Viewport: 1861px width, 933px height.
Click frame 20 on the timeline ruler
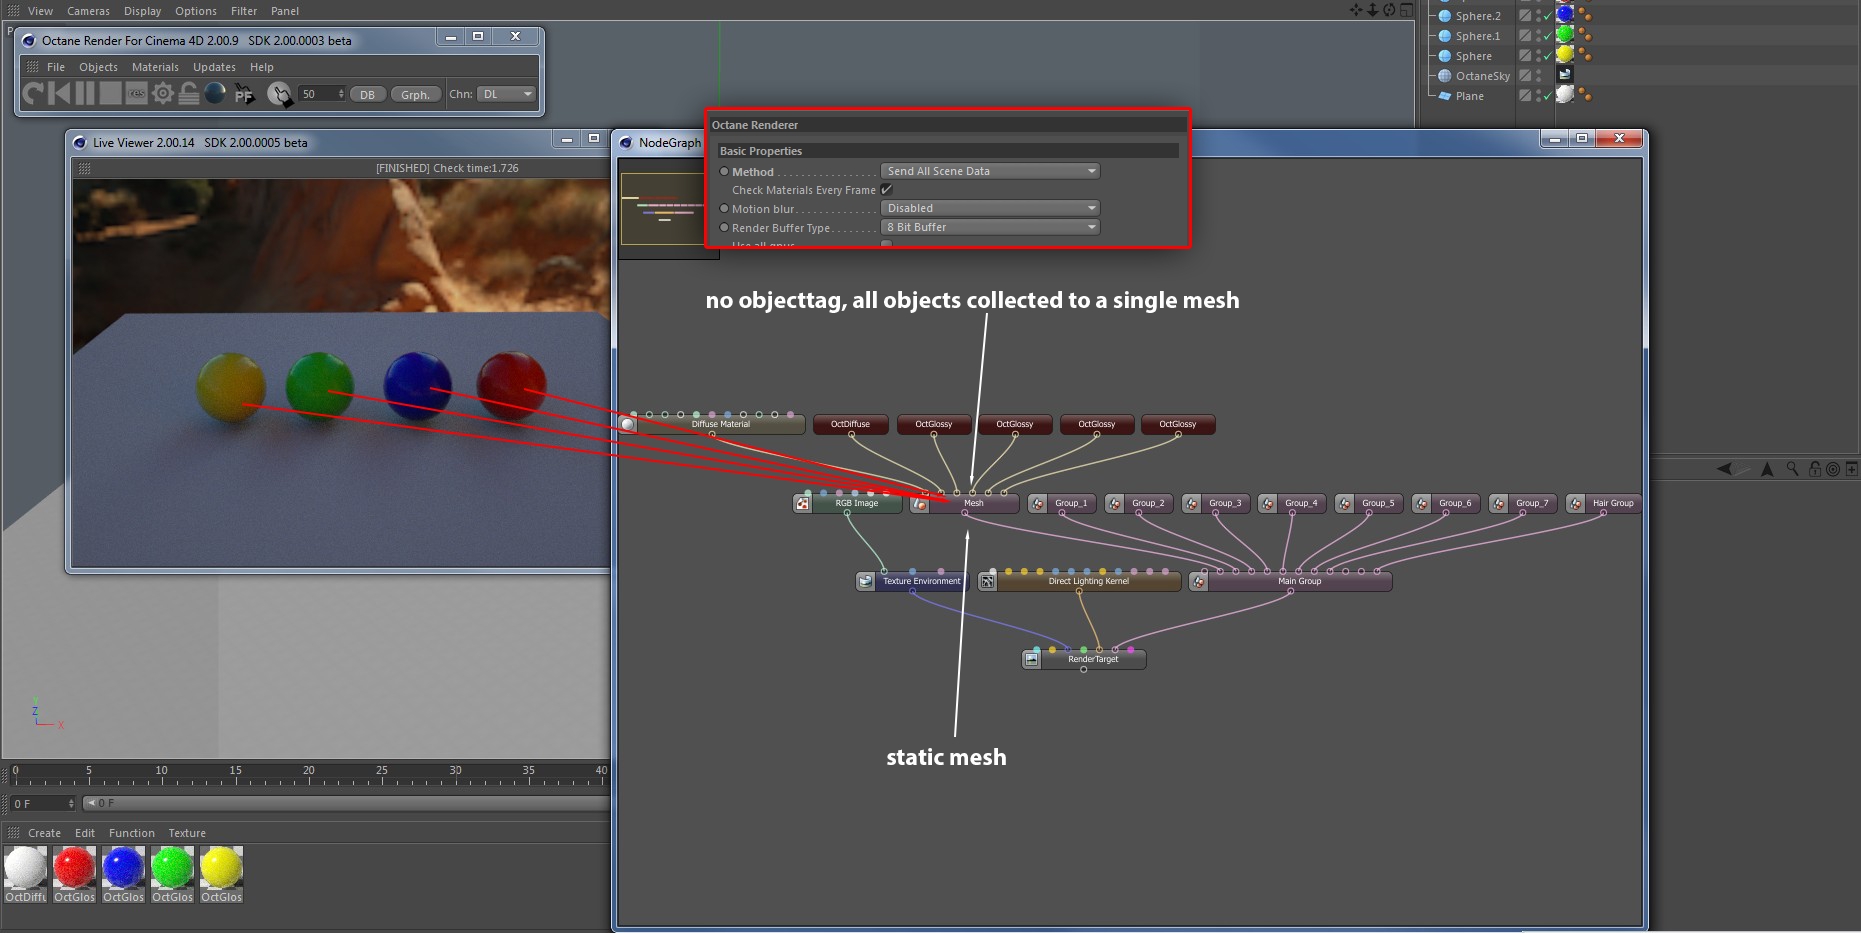tap(309, 774)
